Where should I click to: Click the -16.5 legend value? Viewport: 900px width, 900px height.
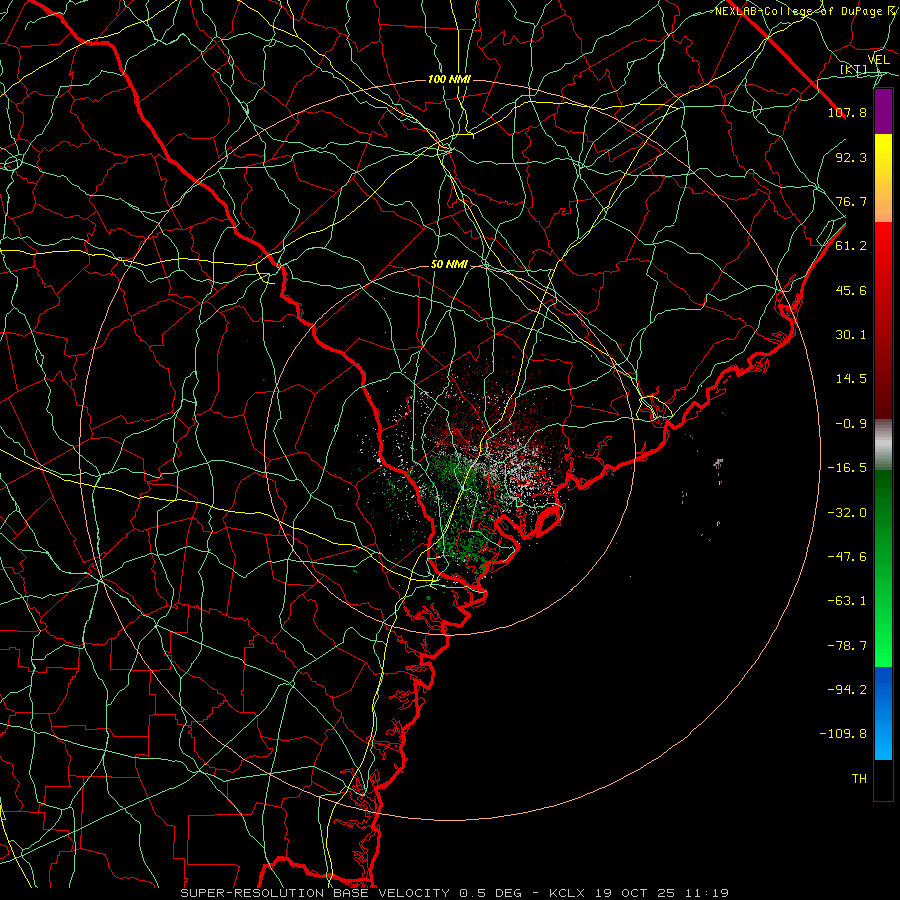847,468
